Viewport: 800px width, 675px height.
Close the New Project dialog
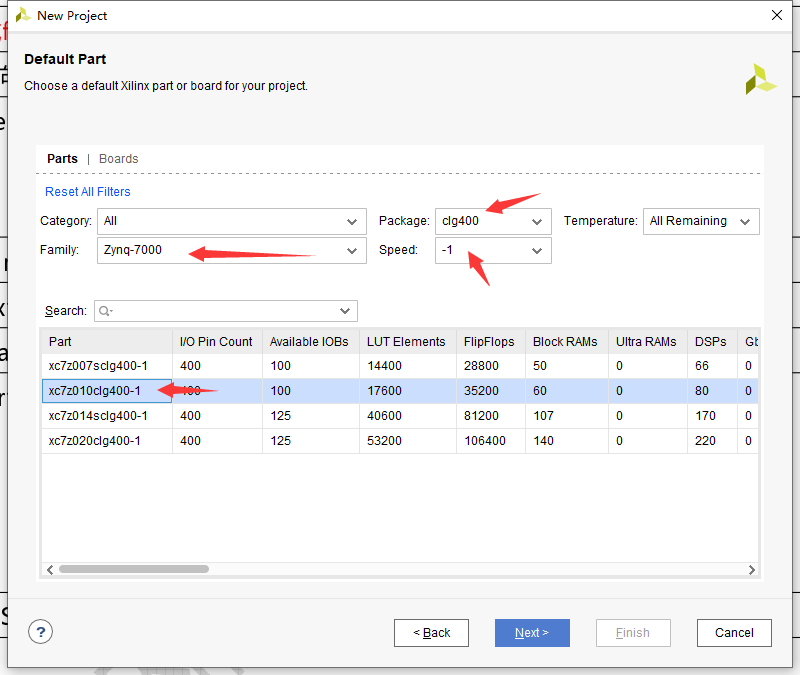click(x=777, y=15)
